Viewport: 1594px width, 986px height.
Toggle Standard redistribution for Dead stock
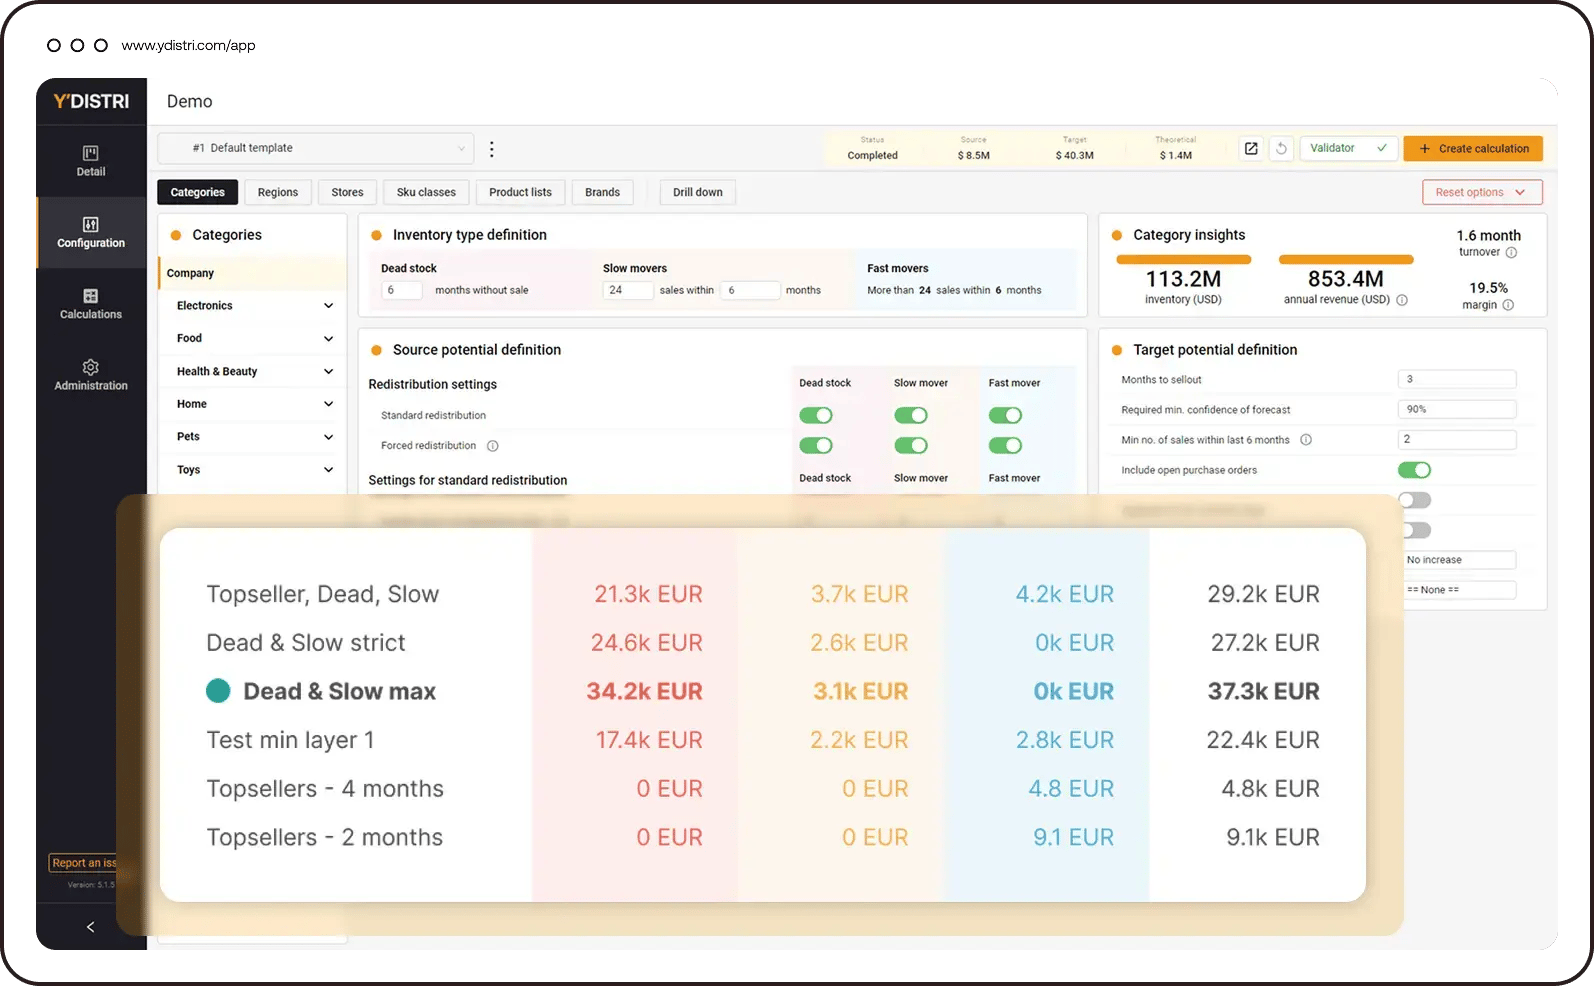[x=815, y=416]
